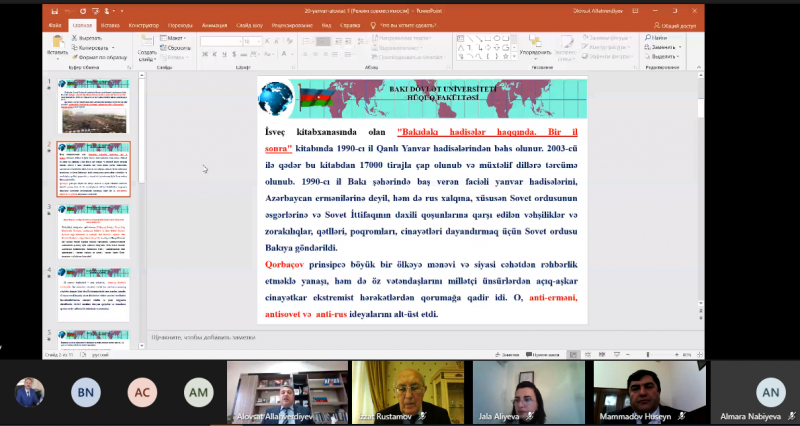Click the slide thumbnail panel scrollbar
Image resolution: width=800 pixels, height=426 pixels.
142,210
